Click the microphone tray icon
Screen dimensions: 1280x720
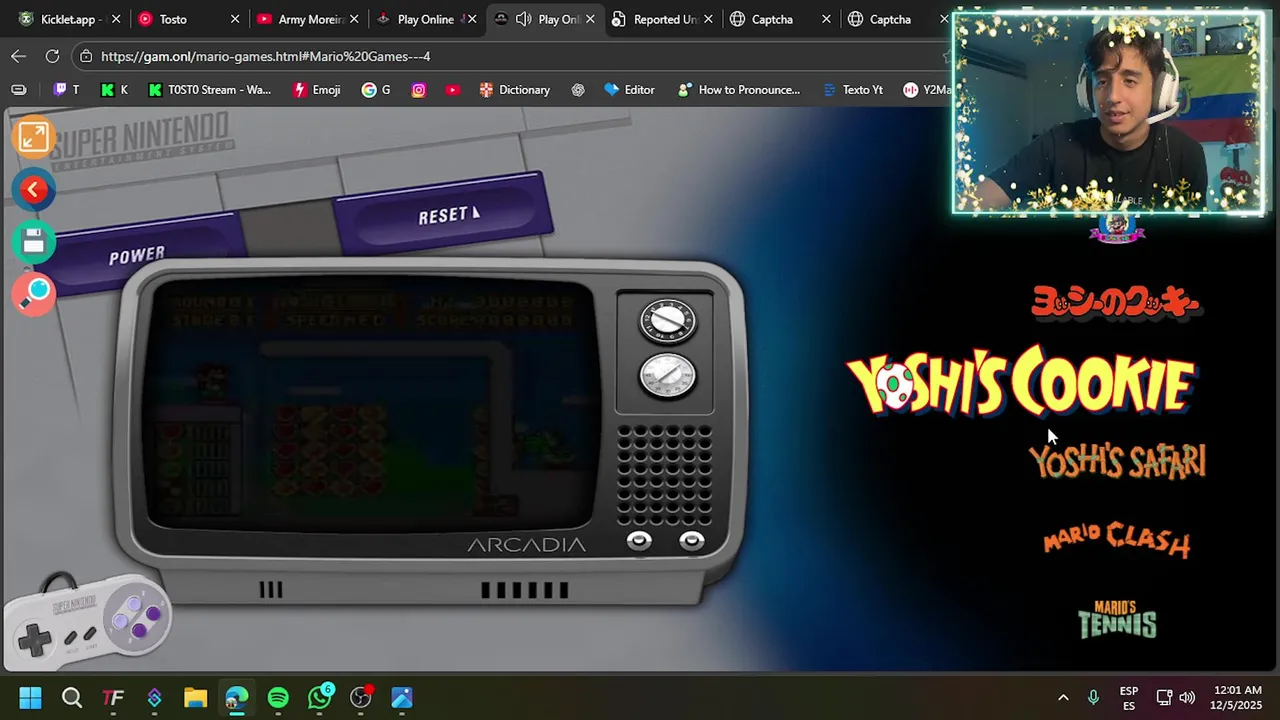pyautogui.click(x=1093, y=698)
